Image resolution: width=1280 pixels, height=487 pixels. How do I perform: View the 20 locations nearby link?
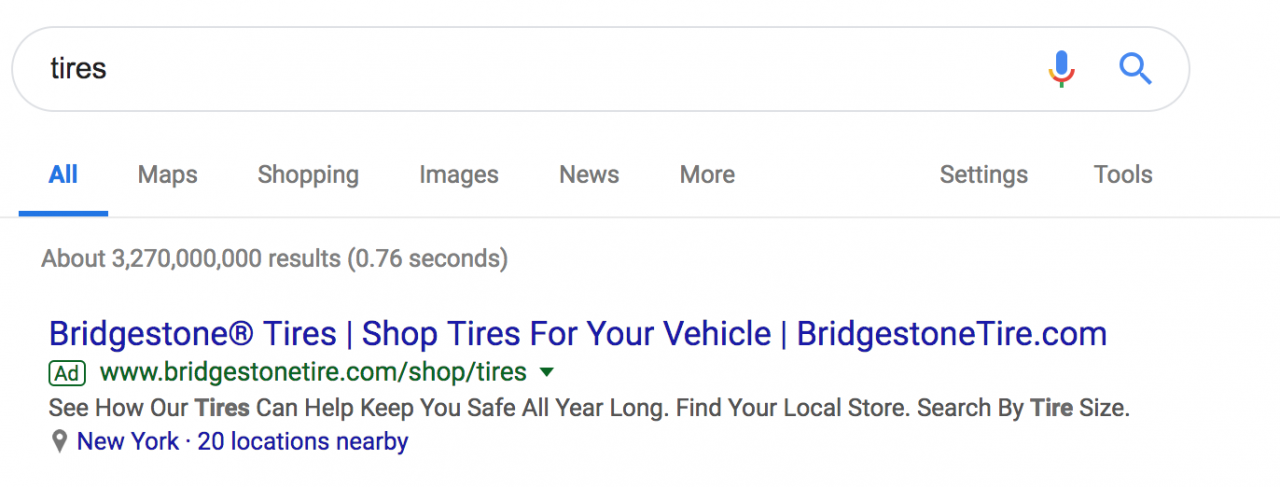point(303,441)
